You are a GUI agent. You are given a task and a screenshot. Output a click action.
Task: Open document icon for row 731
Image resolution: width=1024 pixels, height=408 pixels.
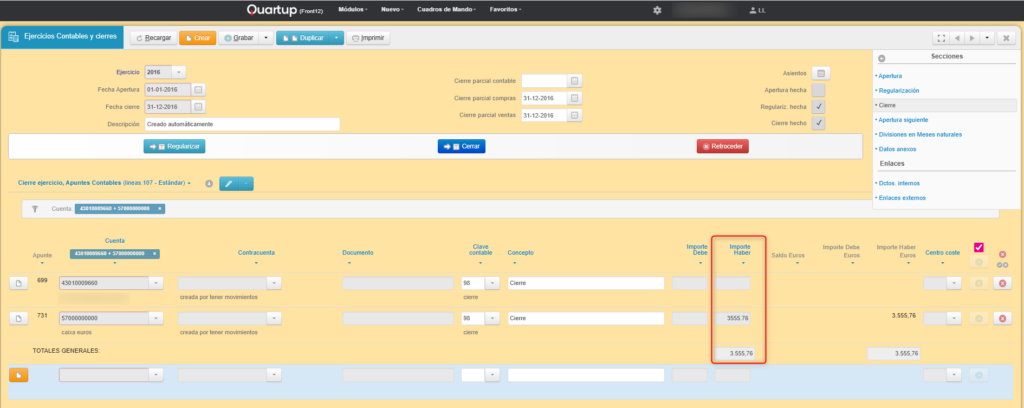click(x=18, y=318)
